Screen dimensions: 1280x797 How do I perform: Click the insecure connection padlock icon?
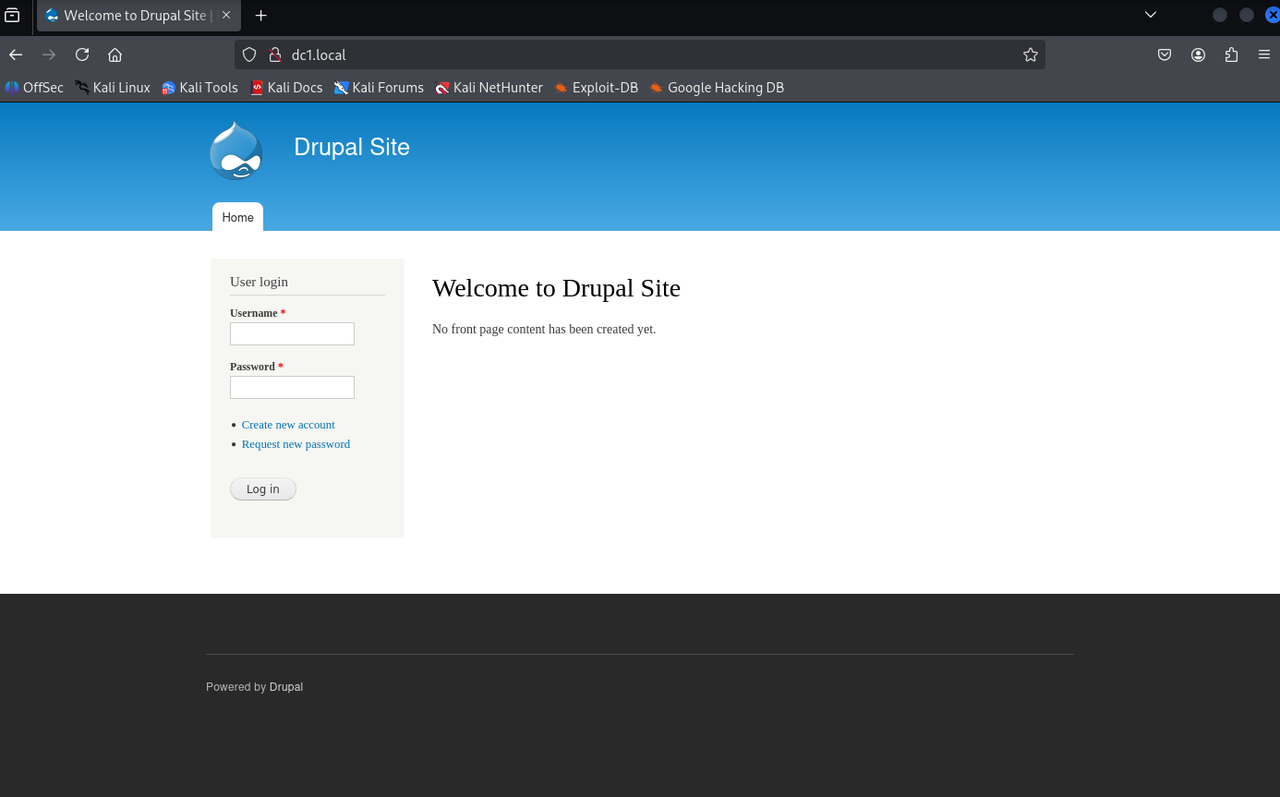coord(273,55)
